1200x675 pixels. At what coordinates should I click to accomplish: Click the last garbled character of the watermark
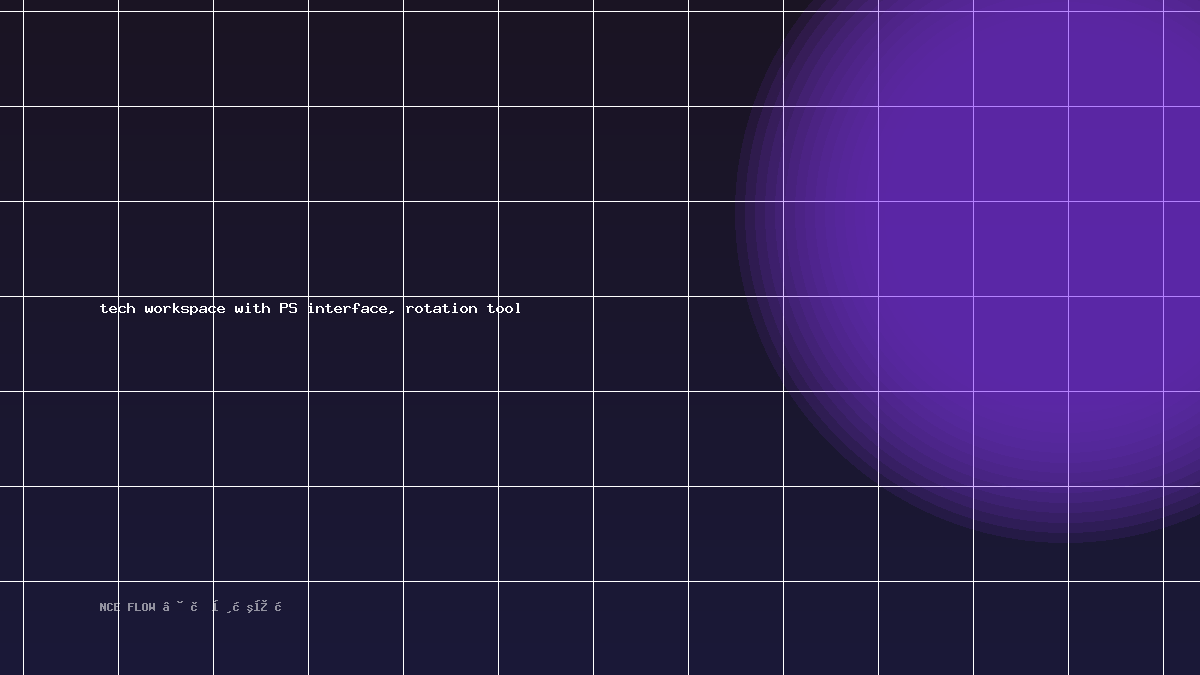(x=278, y=607)
